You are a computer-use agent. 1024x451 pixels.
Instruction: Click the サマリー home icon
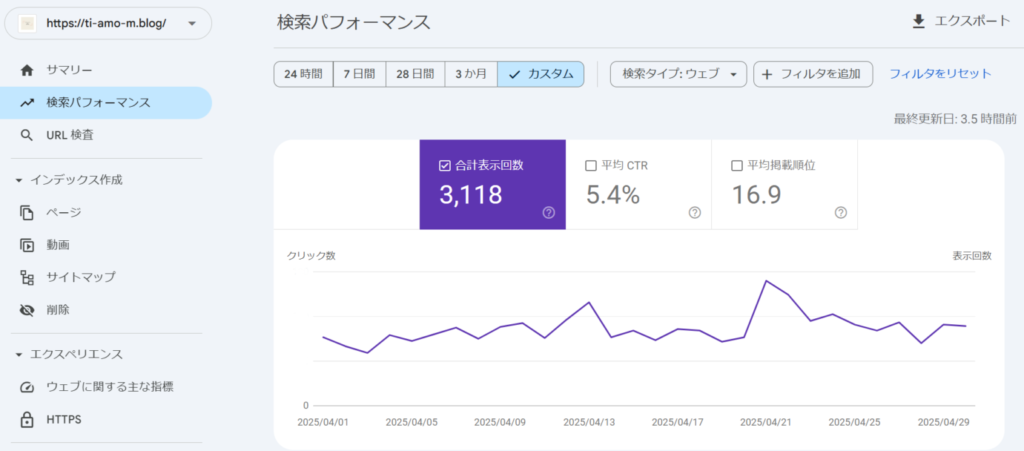(27, 70)
